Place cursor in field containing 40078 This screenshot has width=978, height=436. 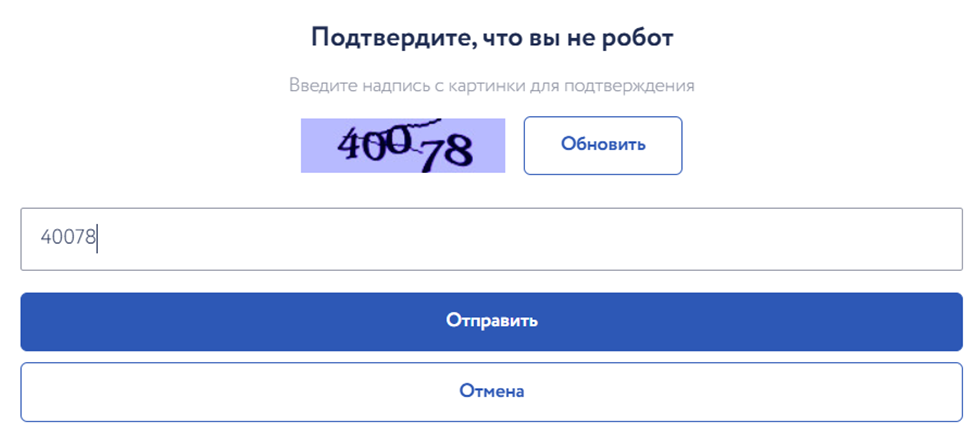[x=491, y=239]
